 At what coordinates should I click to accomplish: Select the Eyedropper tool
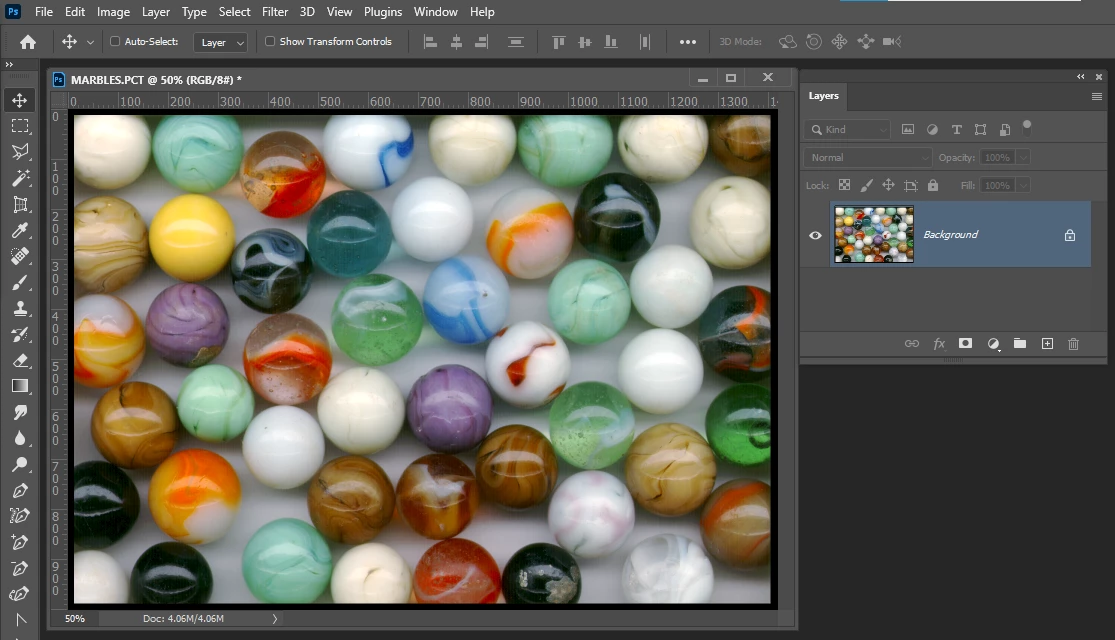[20, 230]
